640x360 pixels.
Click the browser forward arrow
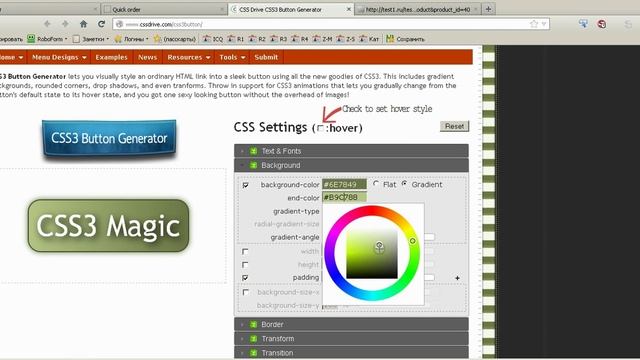(65, 24)
